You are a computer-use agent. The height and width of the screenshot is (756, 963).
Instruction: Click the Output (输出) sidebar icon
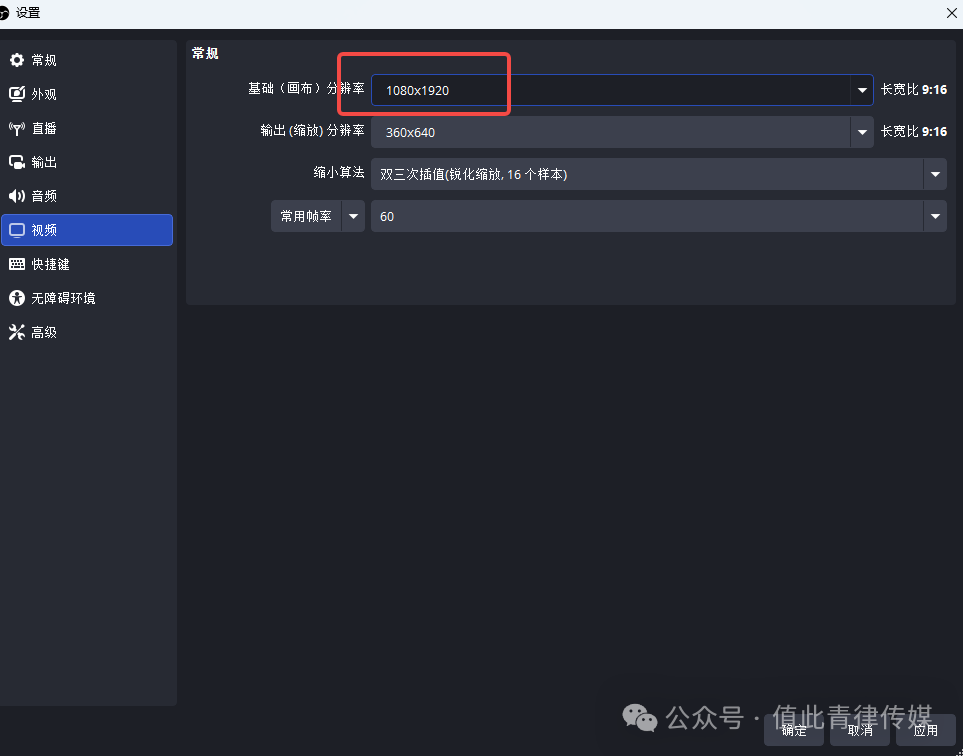[17, 162]
